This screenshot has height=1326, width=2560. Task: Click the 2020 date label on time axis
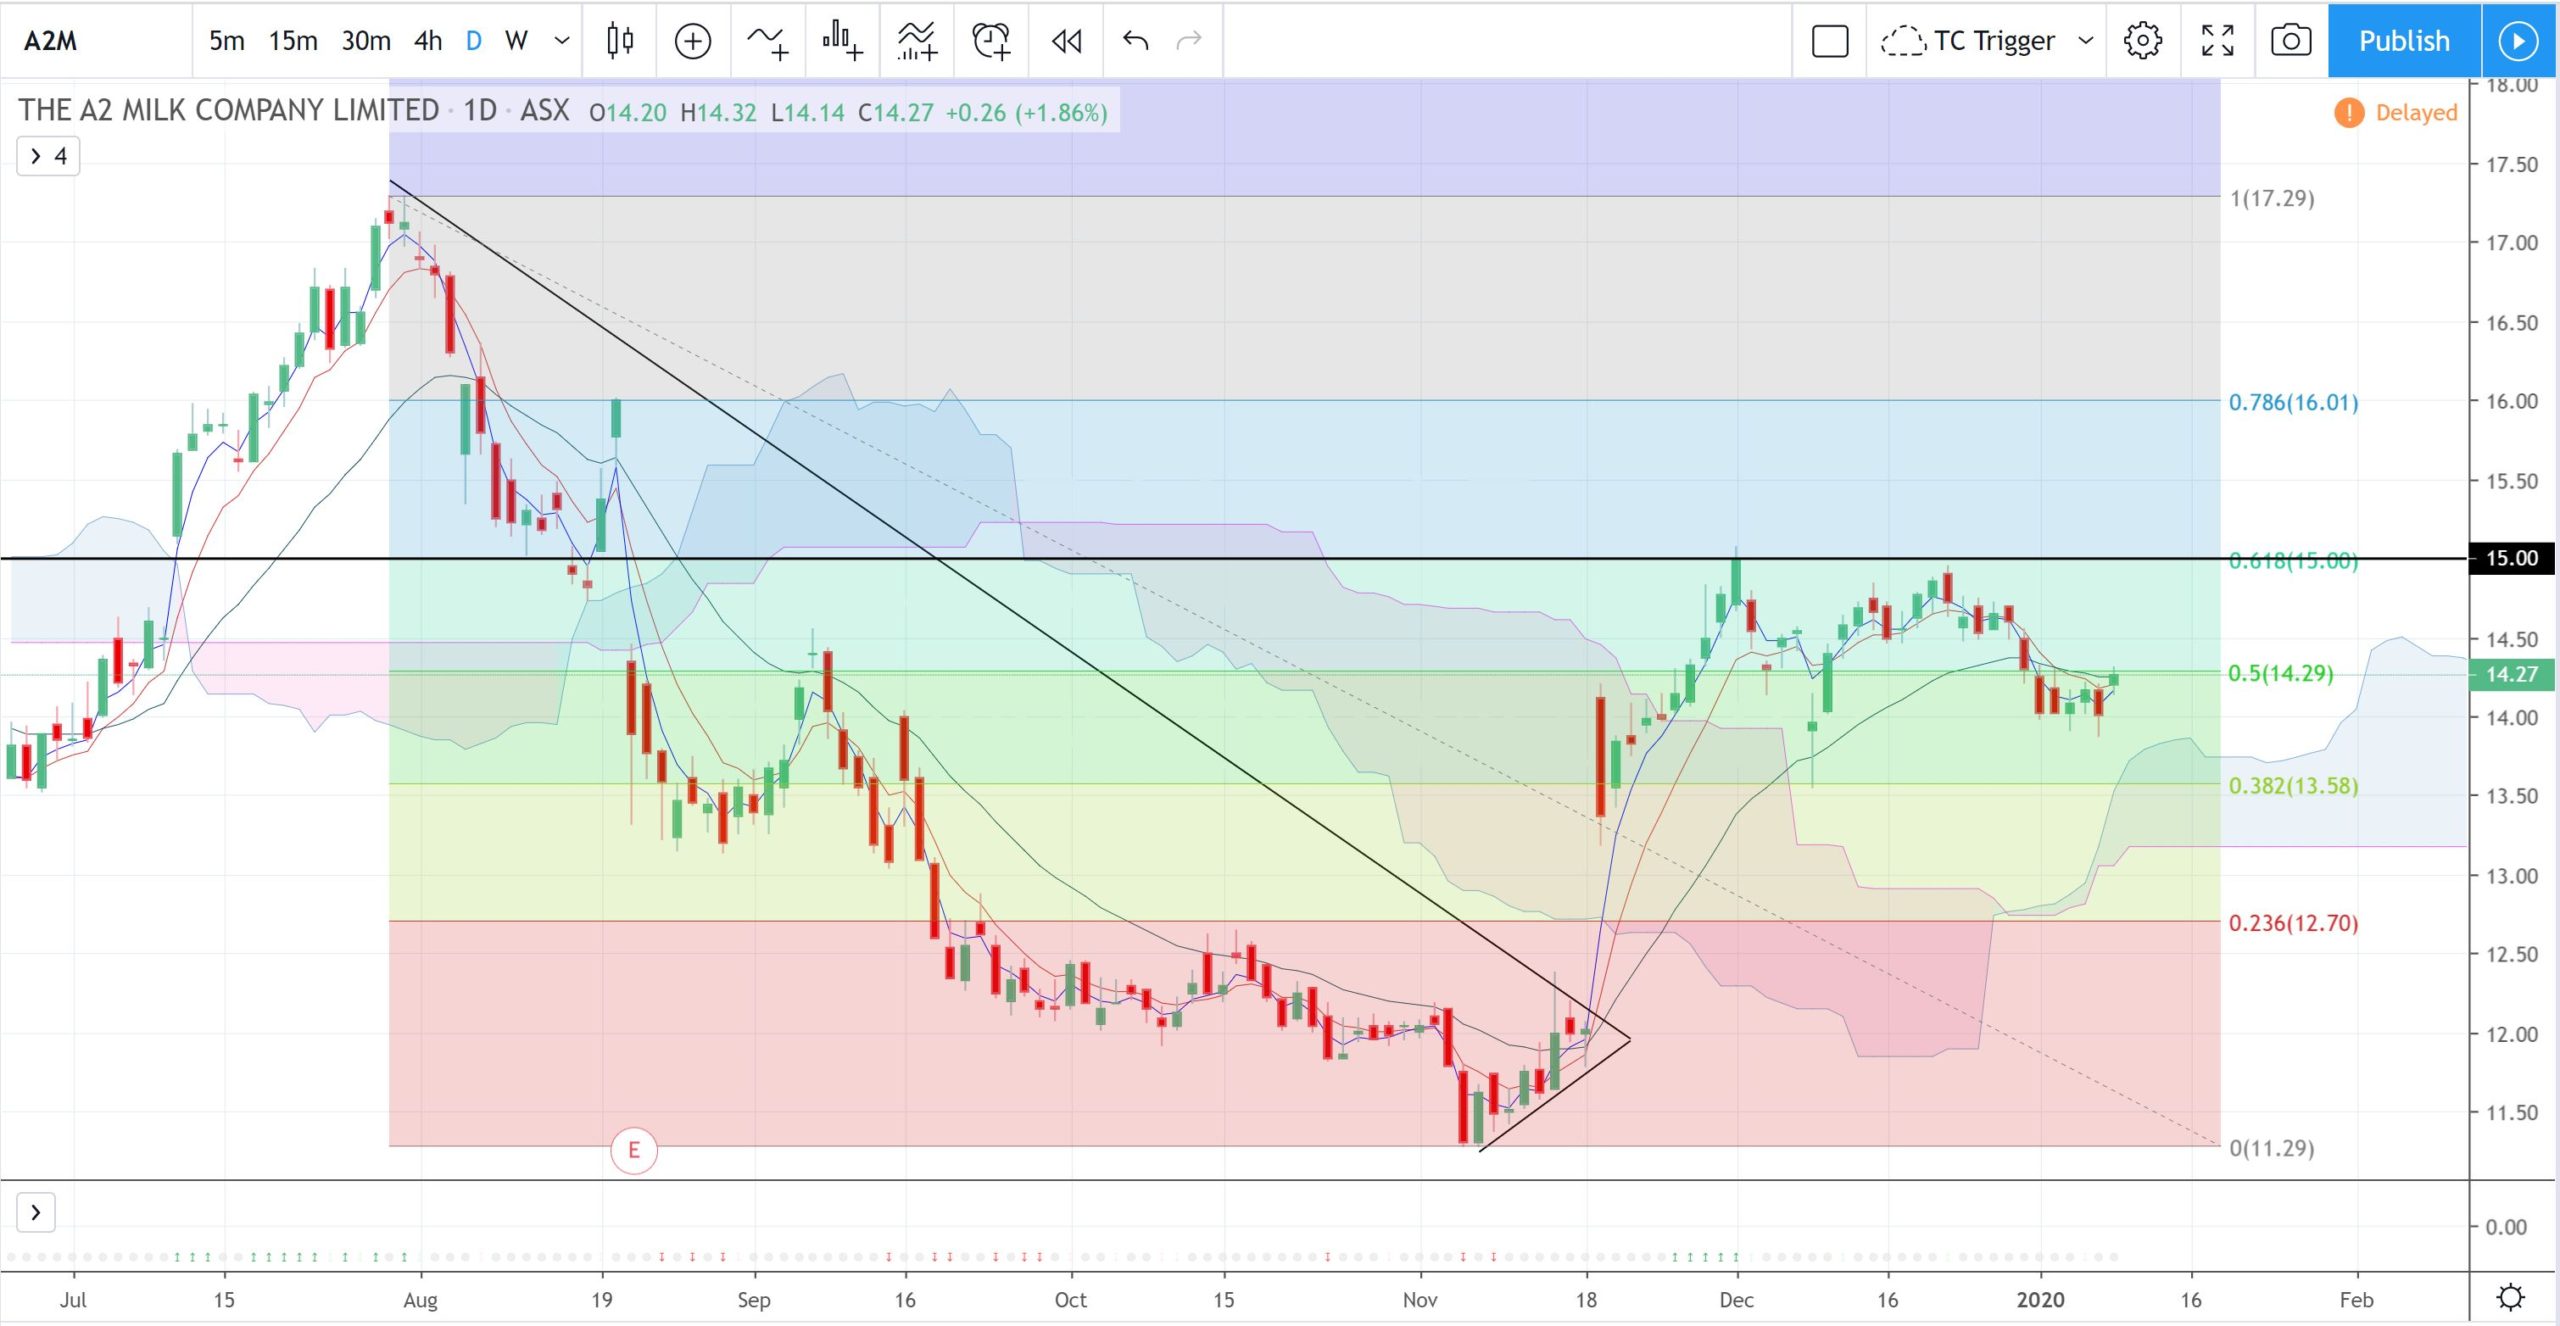(x=2040, y=1299)
